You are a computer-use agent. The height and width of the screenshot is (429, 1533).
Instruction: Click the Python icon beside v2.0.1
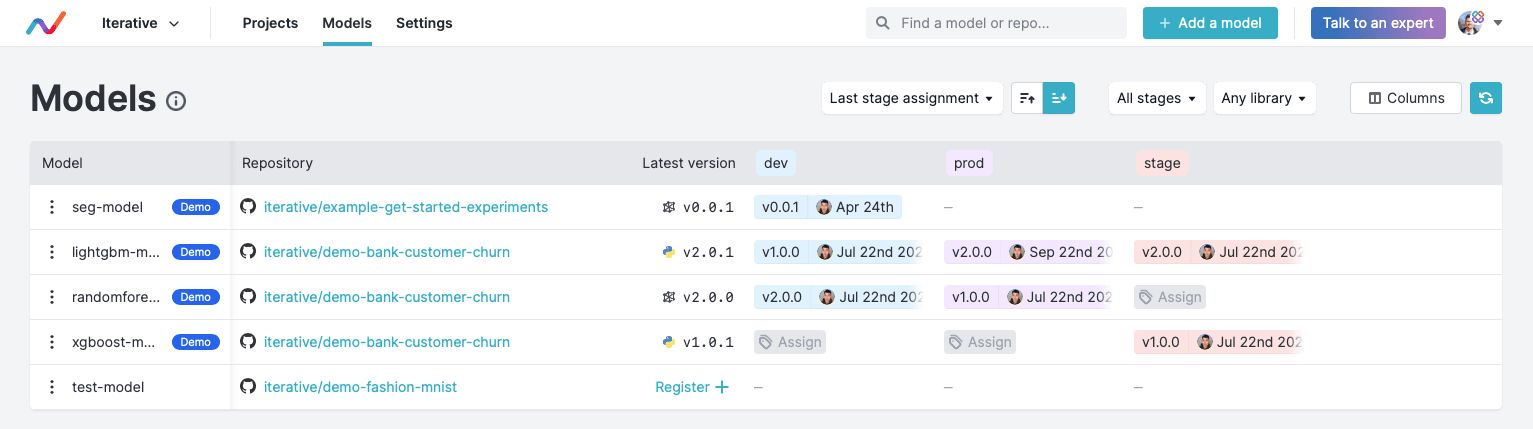[x=669, y=252]
